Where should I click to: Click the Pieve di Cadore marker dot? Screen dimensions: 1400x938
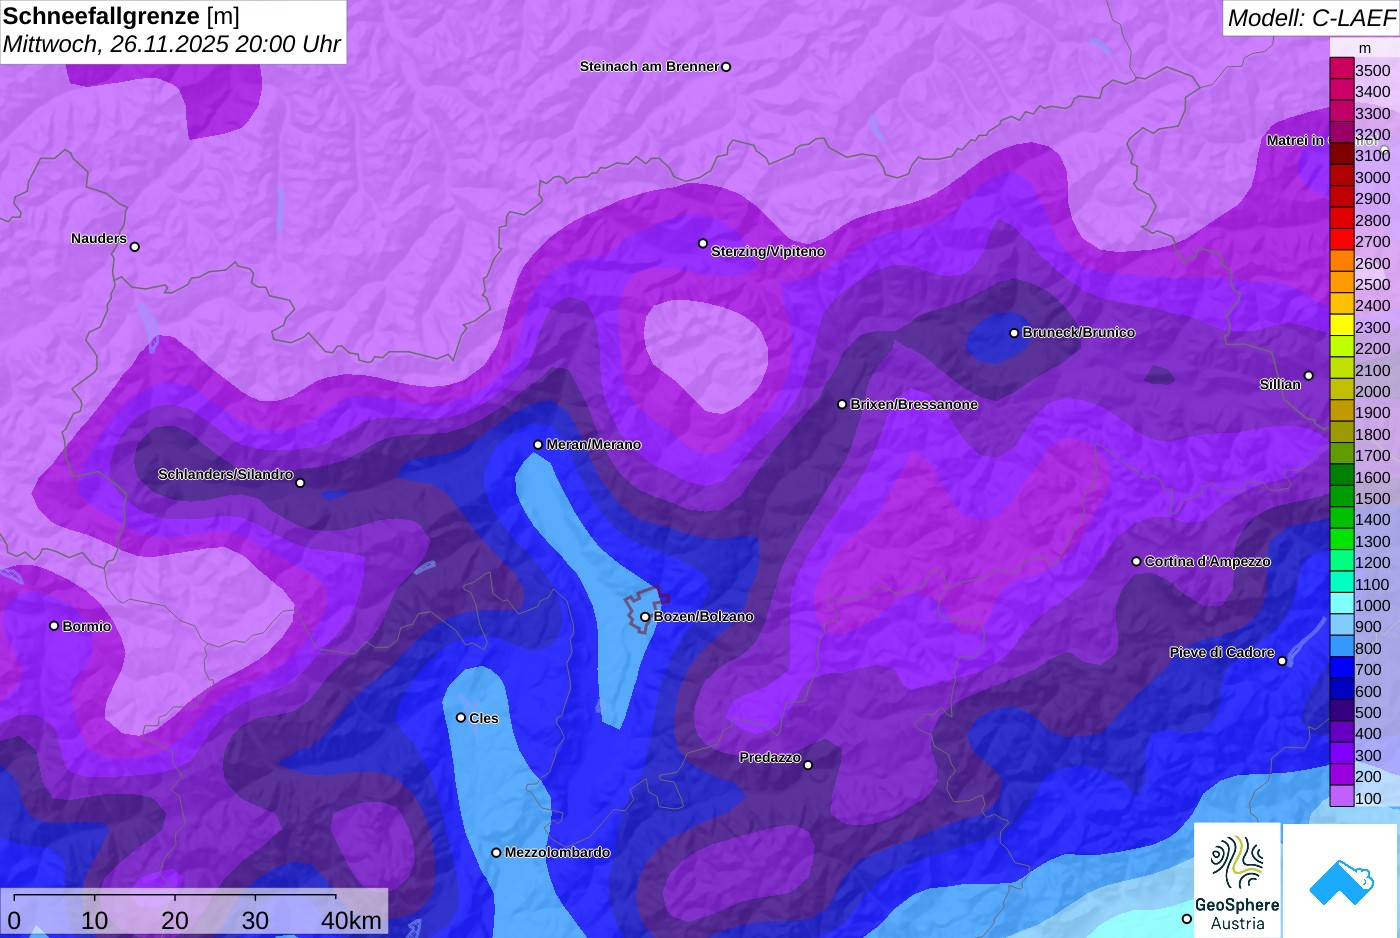pos(1282,661)
